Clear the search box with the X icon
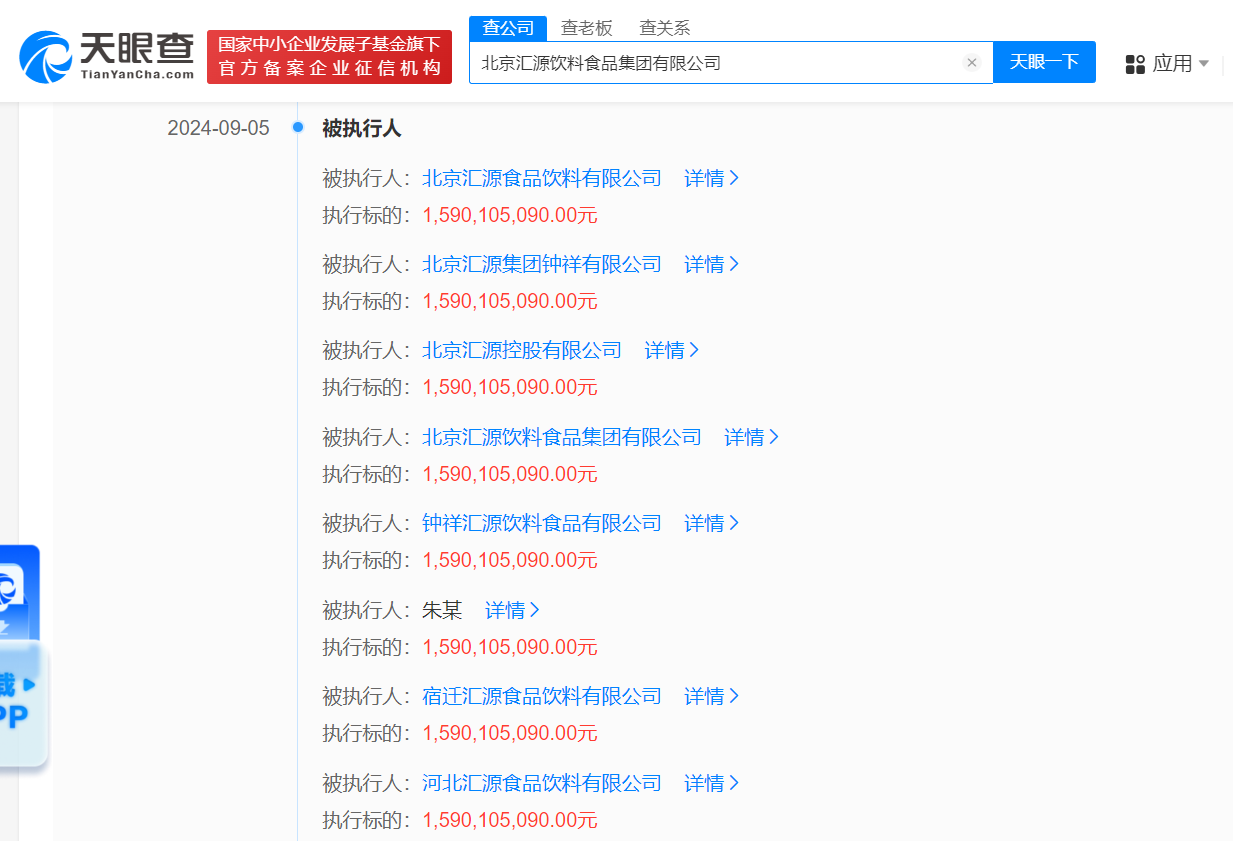The width and height of the screenshot is (1233, 841). 971,62
